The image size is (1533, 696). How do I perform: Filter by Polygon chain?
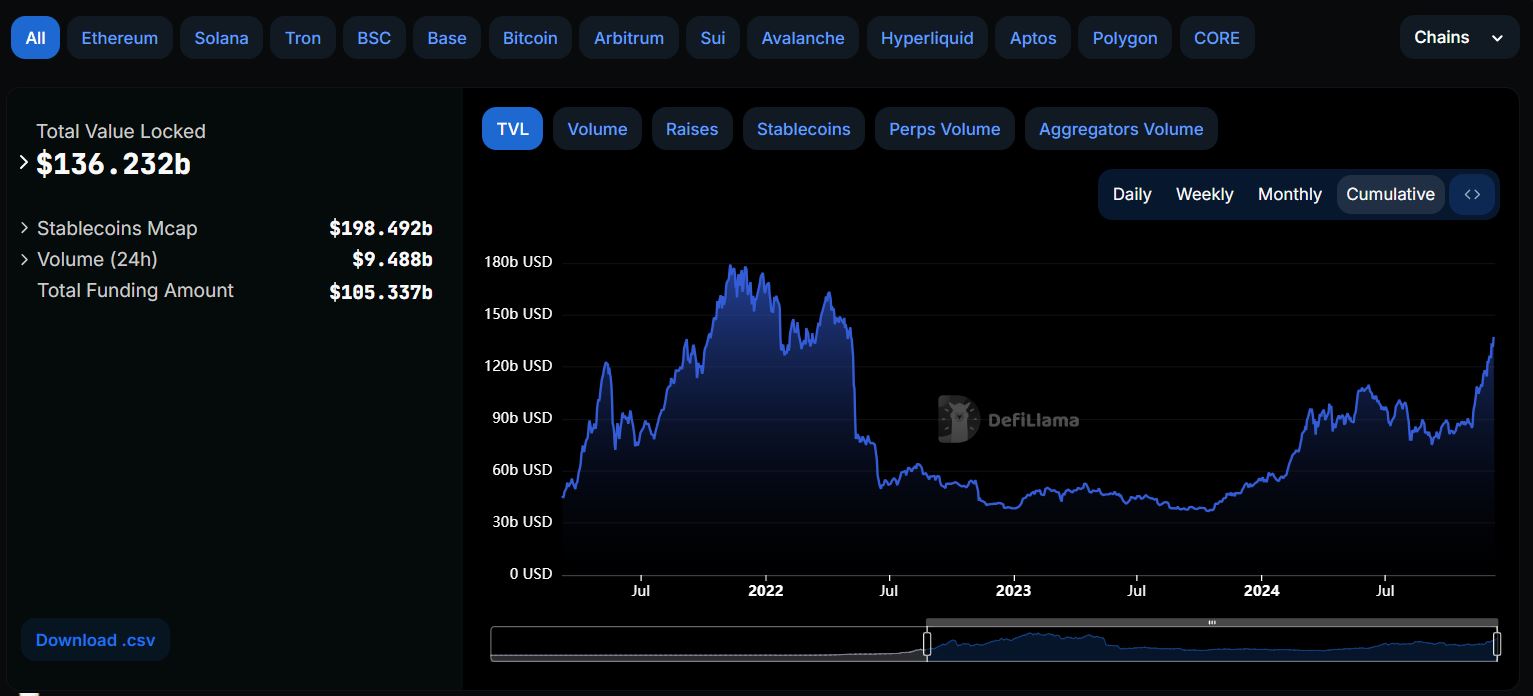1125,38
